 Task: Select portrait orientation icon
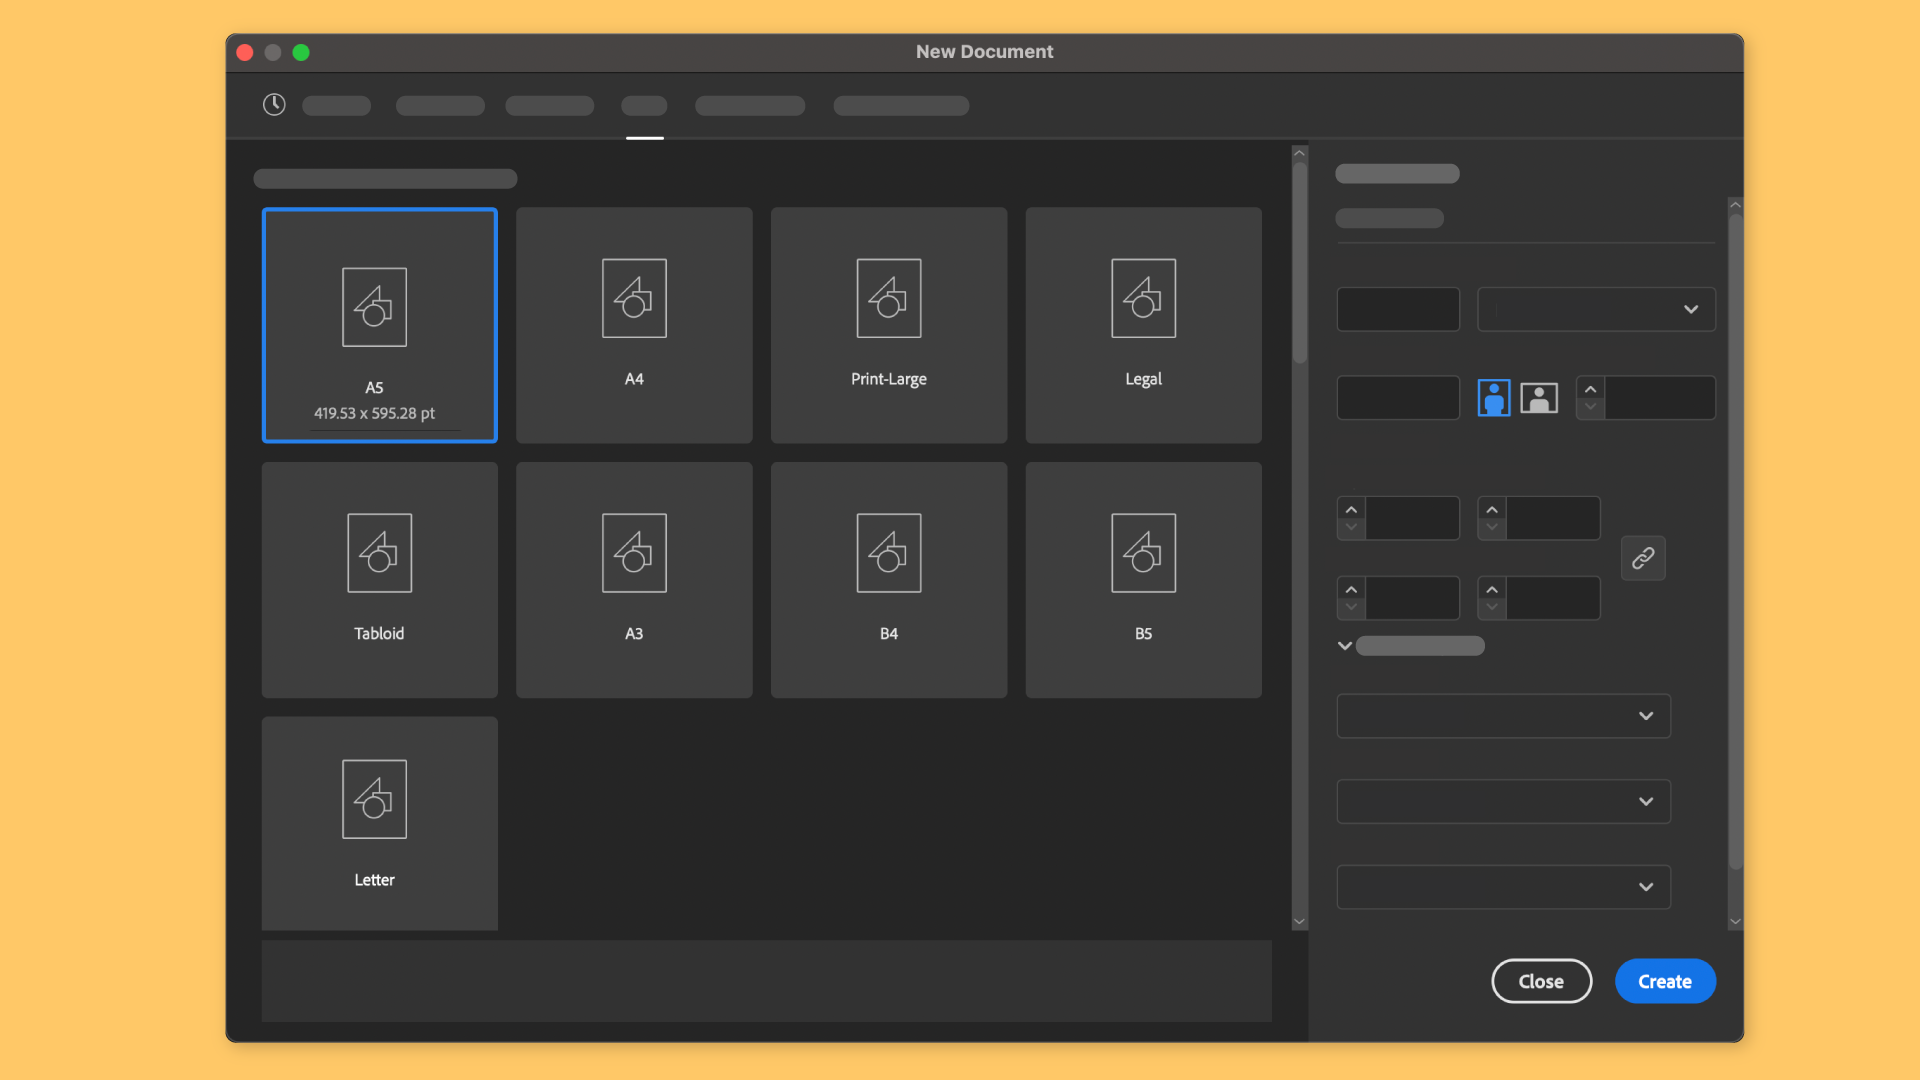pos(1493,398)
